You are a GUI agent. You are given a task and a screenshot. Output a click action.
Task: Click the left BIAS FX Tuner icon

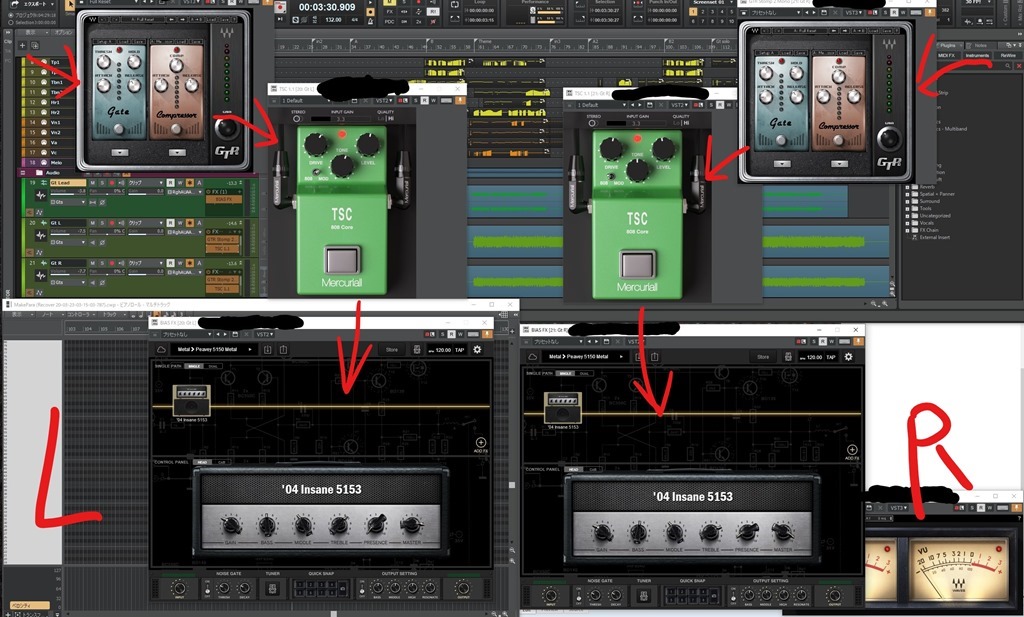coord(272,590)
